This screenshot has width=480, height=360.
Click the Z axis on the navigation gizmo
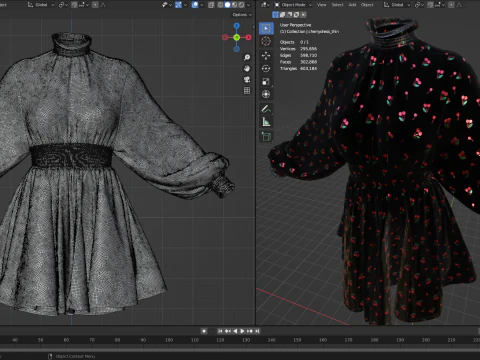click(237, 26)
